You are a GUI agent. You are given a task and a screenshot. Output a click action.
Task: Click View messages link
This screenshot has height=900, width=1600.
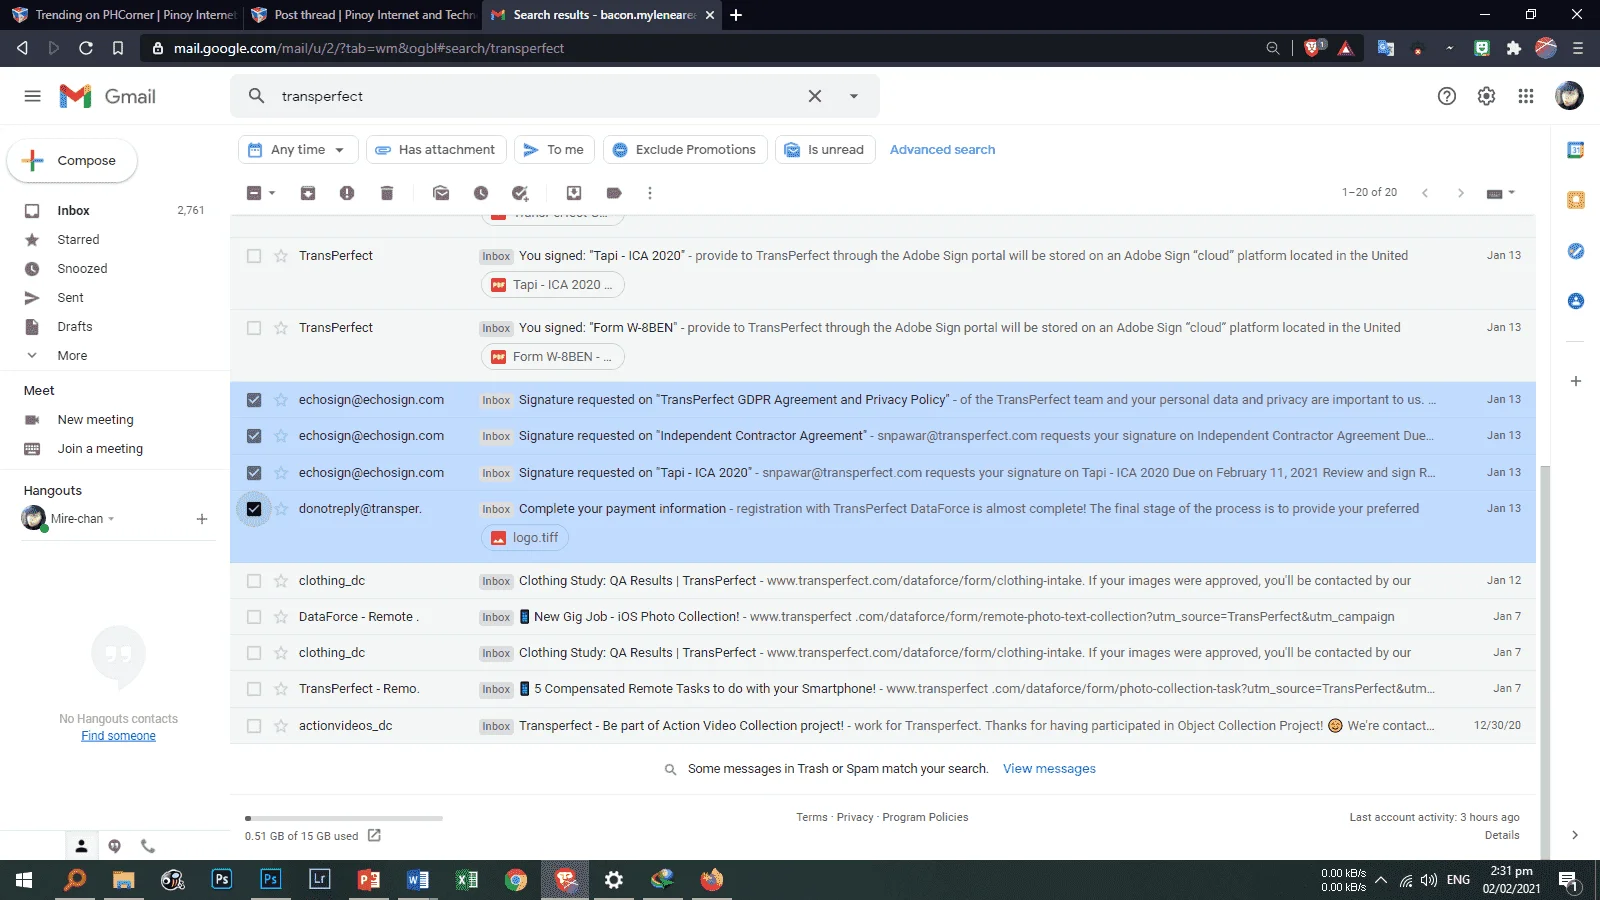[x=1049, y=769]
